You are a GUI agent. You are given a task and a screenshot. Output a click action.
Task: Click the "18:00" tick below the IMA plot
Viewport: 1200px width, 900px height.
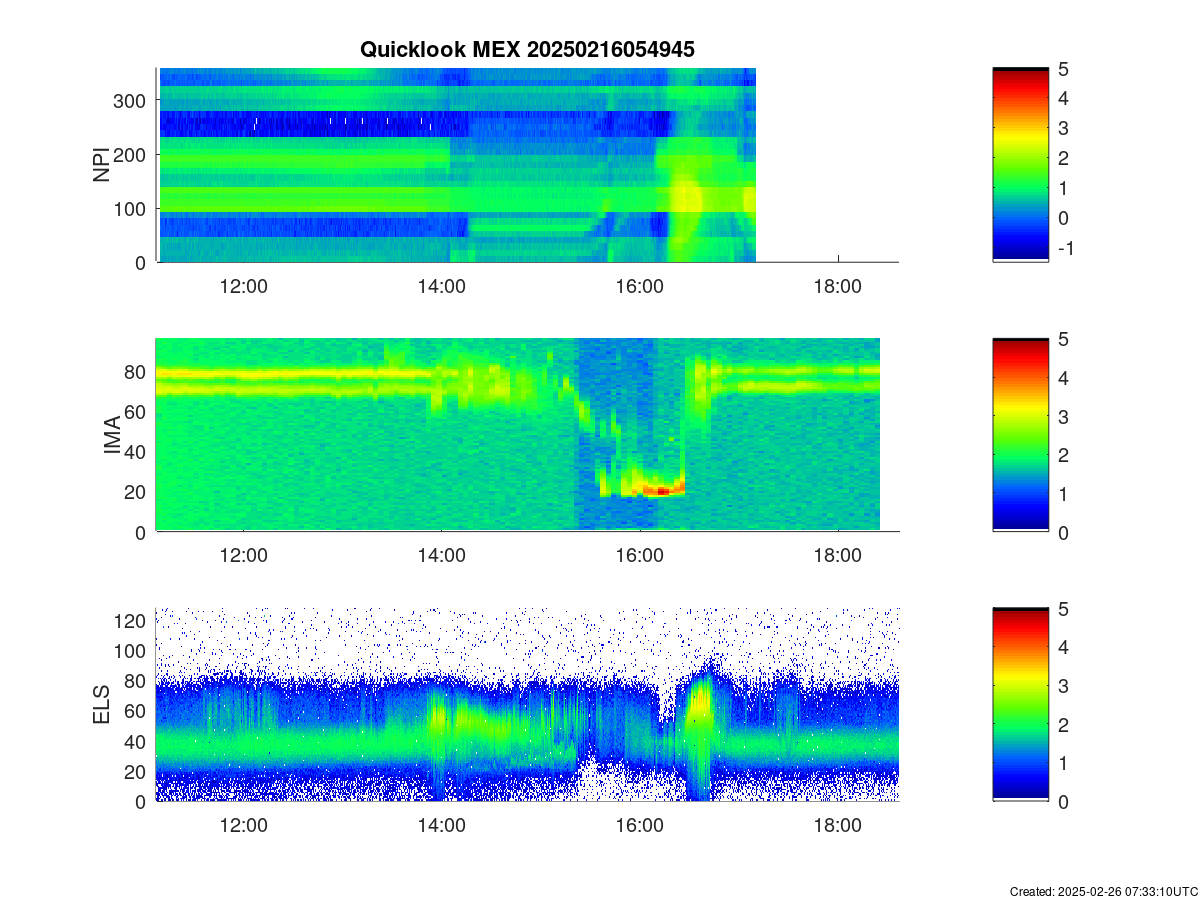838,556
